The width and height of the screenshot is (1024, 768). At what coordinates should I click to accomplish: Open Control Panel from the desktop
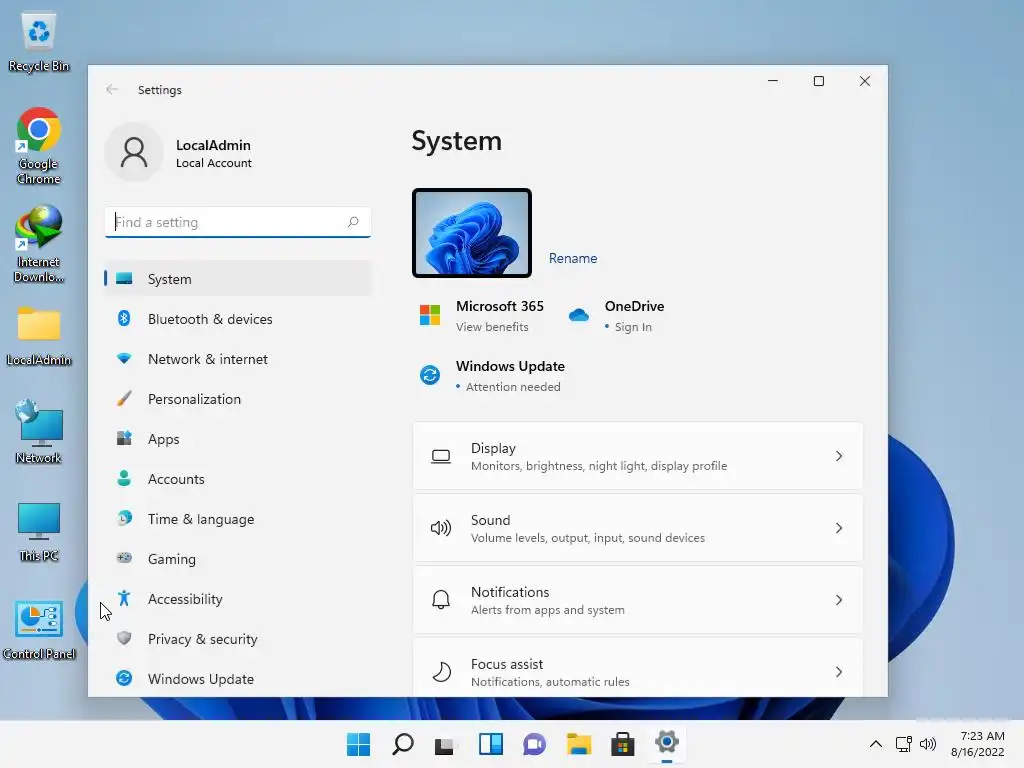pyautogui.click(x=39, y=630)
